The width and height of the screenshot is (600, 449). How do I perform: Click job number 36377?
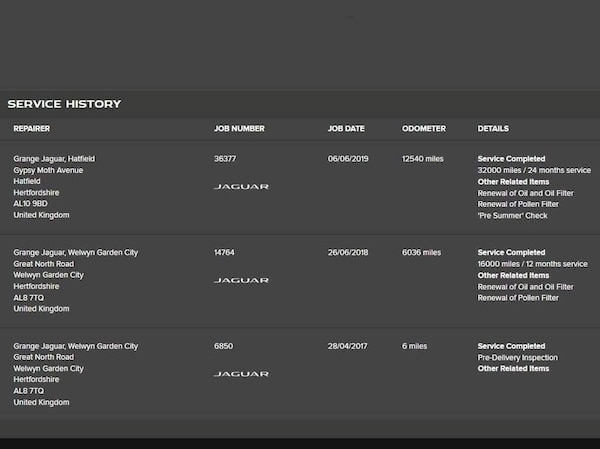[x=227, y=159]
